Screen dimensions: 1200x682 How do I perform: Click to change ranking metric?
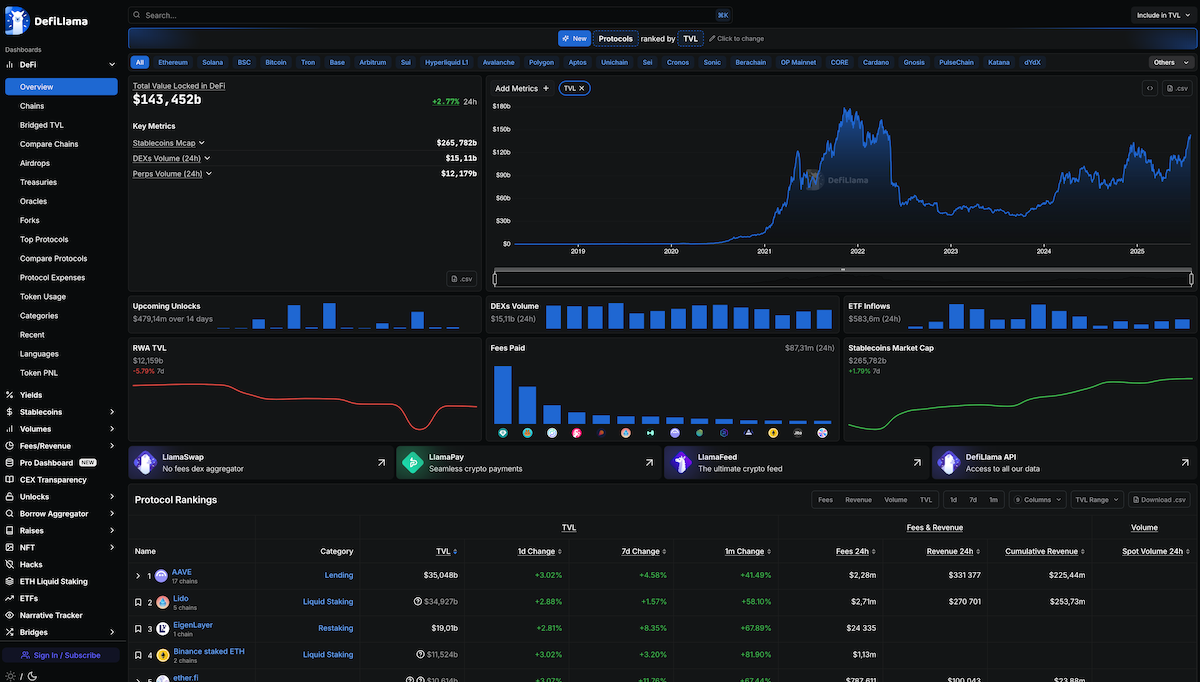[736, 38]
